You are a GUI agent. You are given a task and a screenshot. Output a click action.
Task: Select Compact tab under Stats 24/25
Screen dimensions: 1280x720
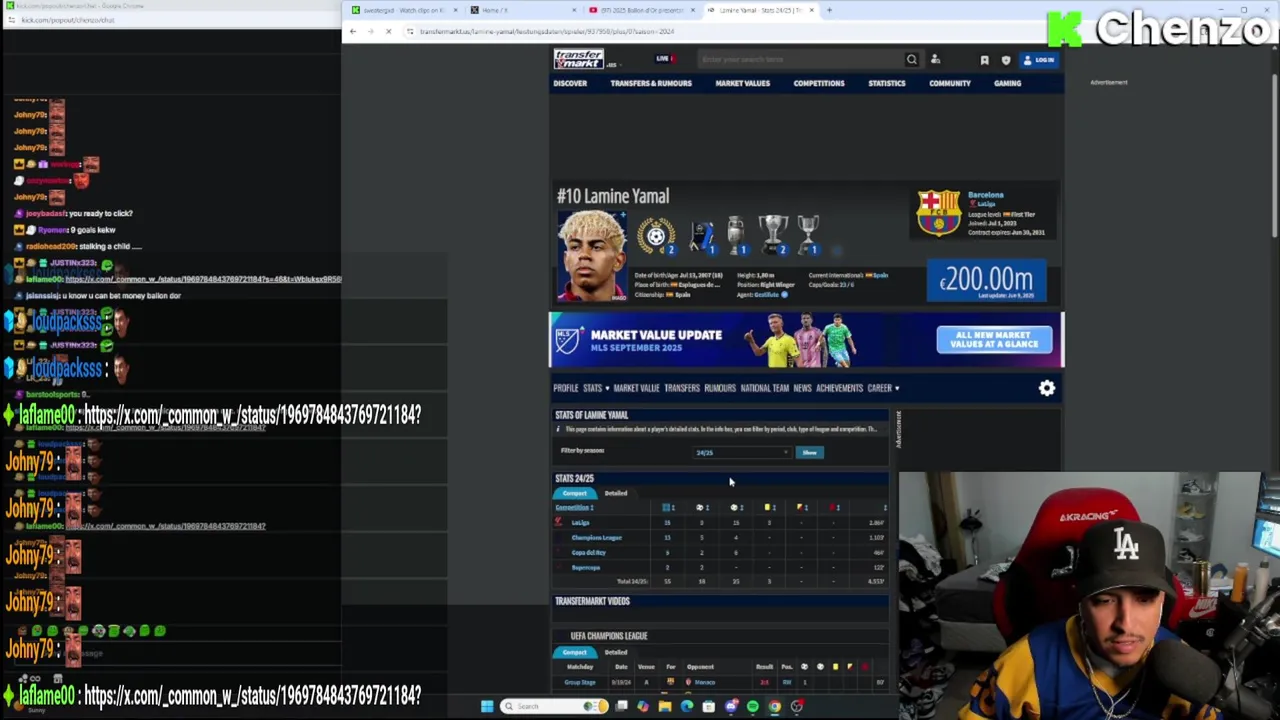575,493
